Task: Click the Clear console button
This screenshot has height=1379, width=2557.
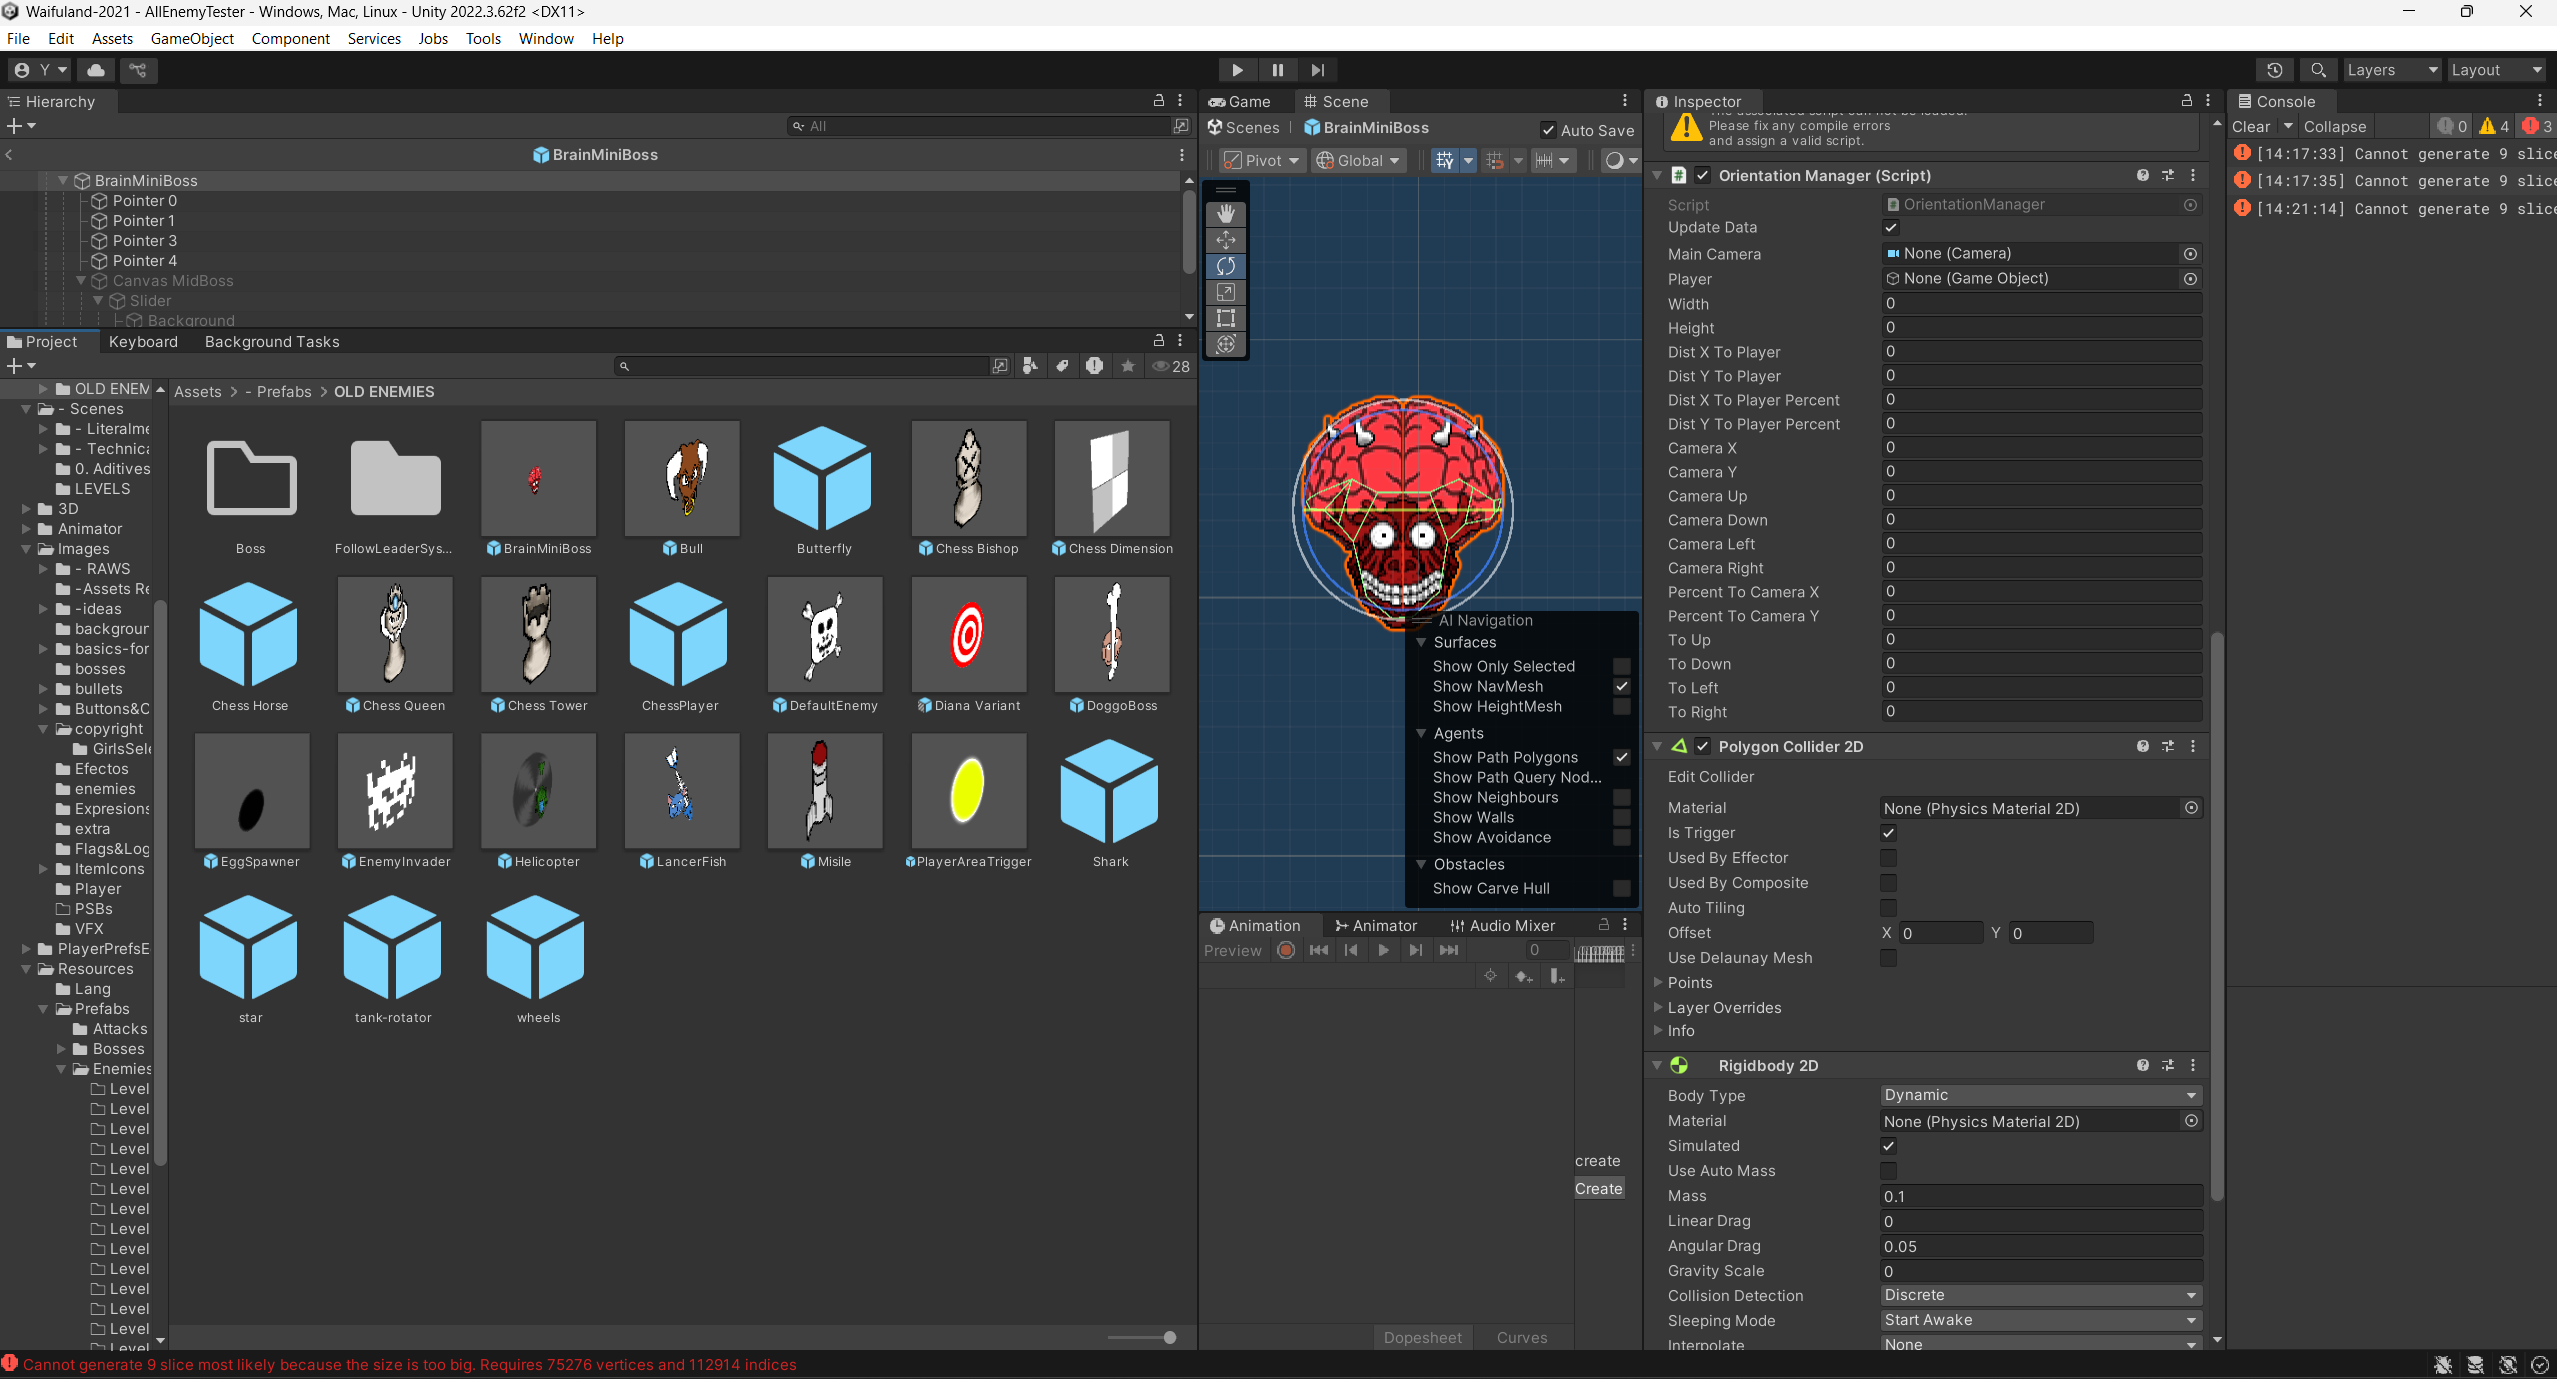Action: click(2250, 126)
